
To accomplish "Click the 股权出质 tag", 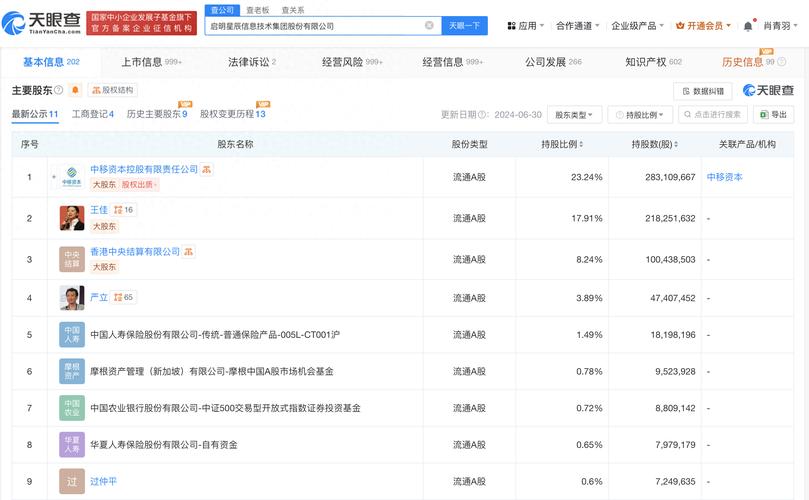I will (x=139, y=184).
